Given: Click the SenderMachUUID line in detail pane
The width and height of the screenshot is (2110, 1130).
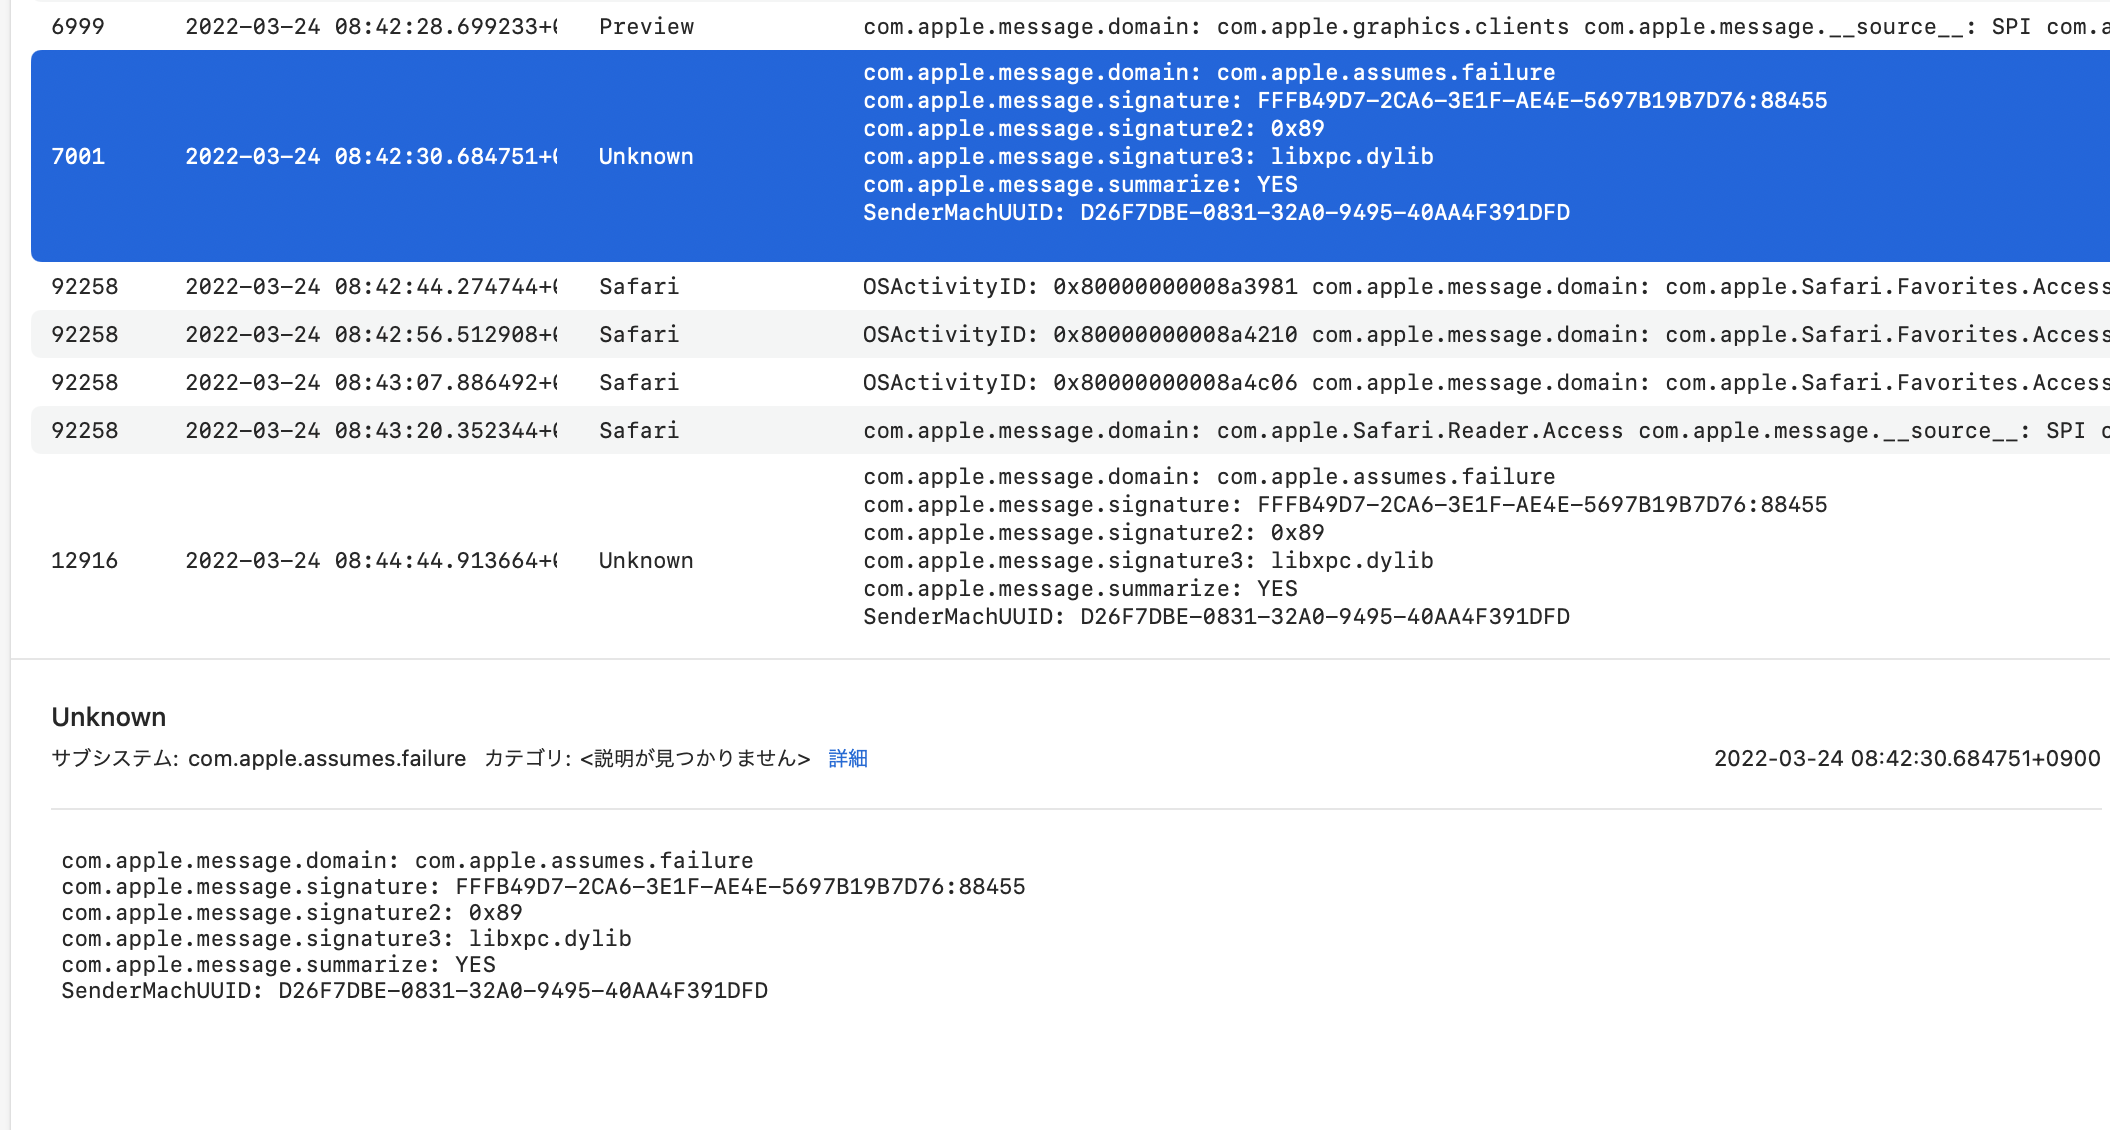Looking at the screenshot, I should (414, 991).
